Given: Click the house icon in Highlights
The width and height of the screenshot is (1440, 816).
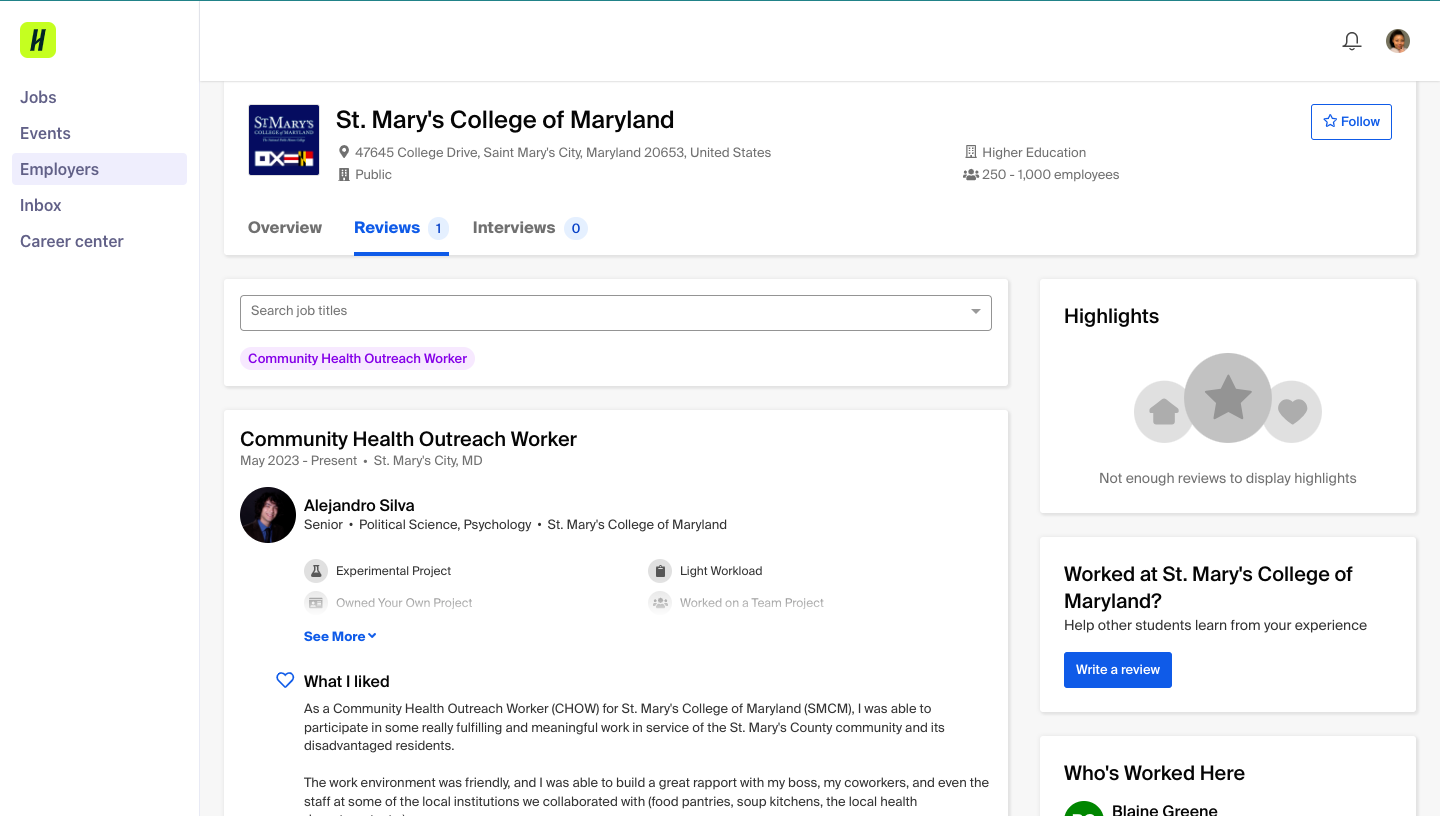Looking at the screenshot, I should click(x=1163, y=412).
